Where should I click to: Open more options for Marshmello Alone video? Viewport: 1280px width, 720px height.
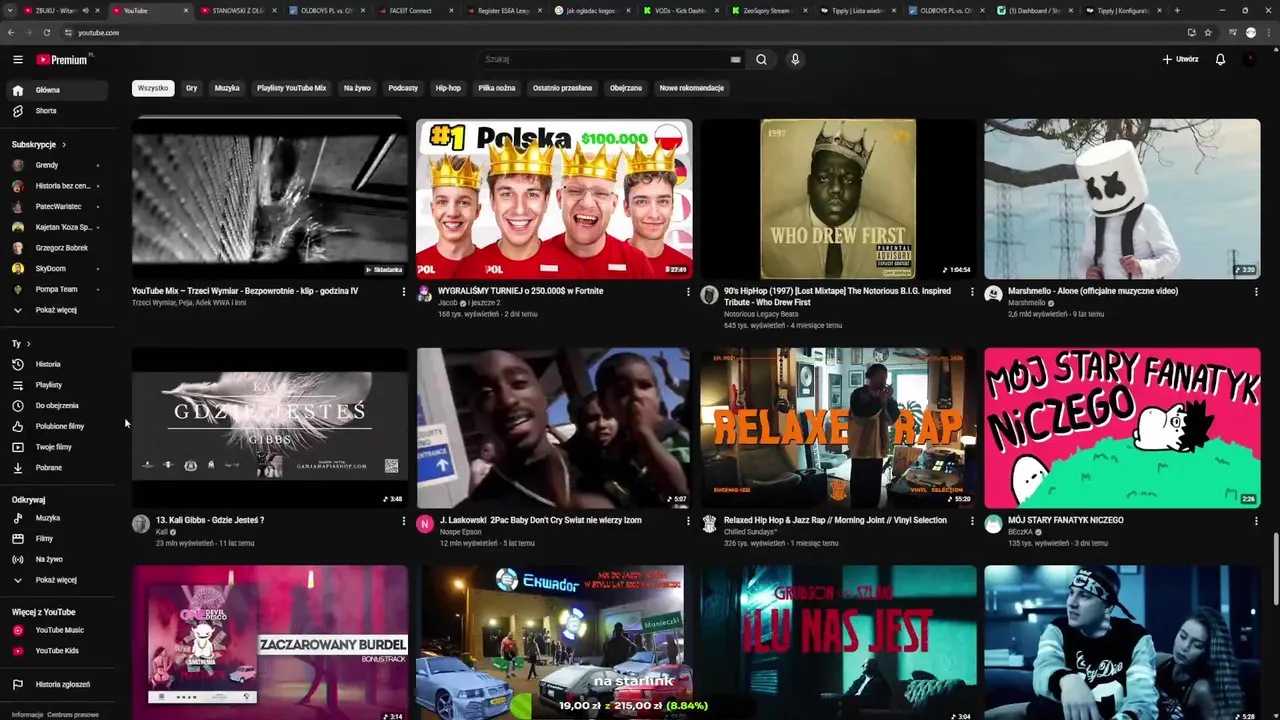(1256, 292)
